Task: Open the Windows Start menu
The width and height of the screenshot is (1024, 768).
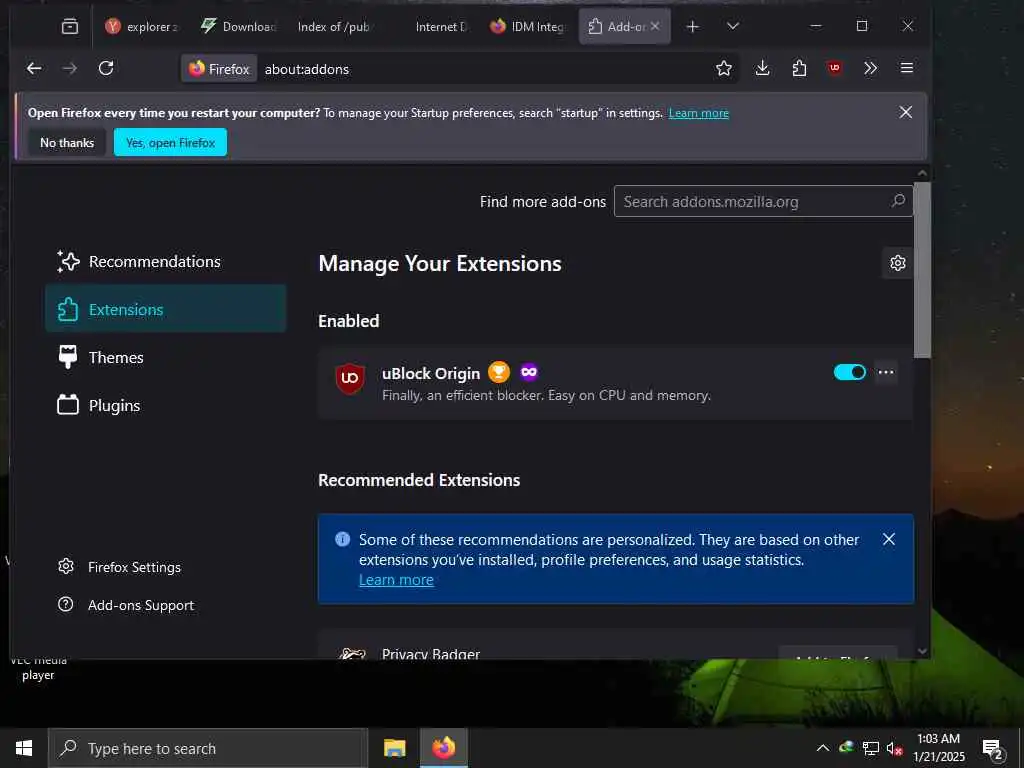Action: [24, 748]
